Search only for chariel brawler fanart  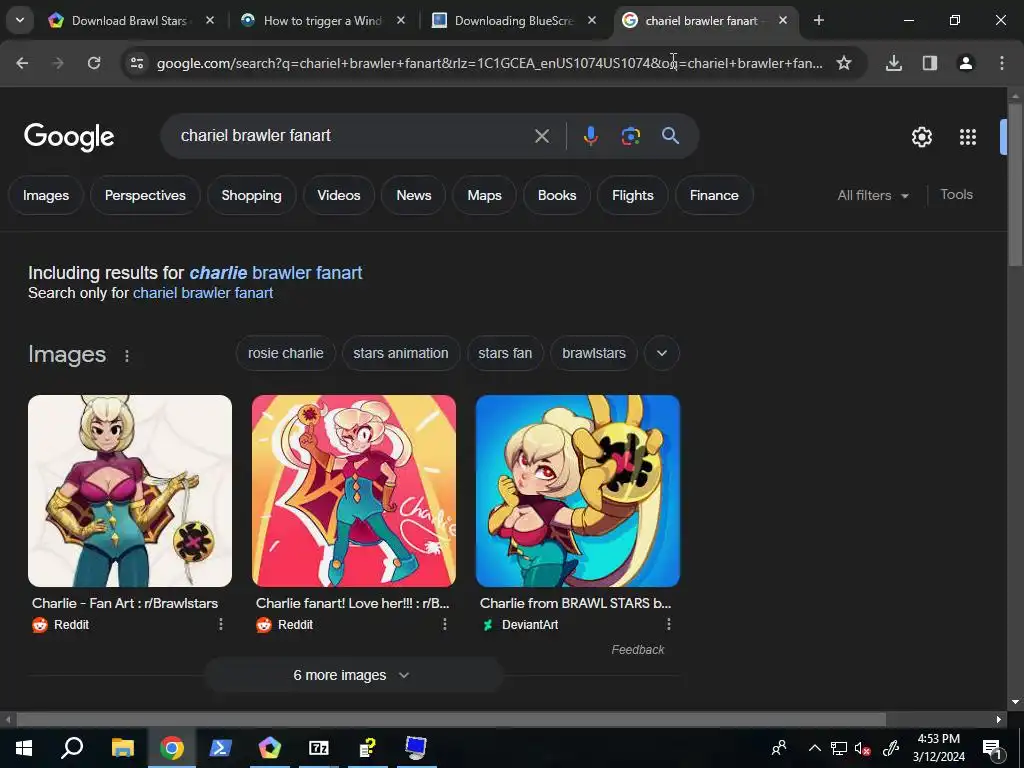pyautogui.click(x=203, y=293)
